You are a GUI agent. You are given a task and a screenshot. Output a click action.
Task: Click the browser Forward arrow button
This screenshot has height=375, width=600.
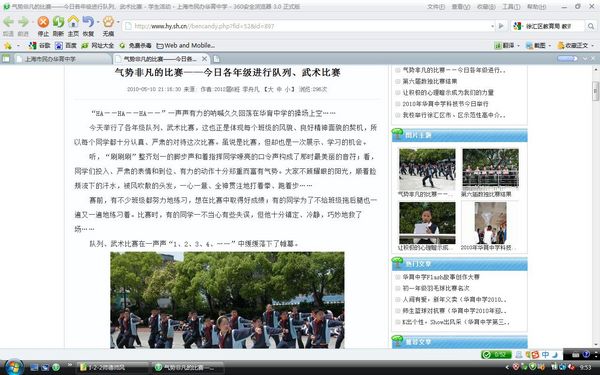(x=23, y=22)
